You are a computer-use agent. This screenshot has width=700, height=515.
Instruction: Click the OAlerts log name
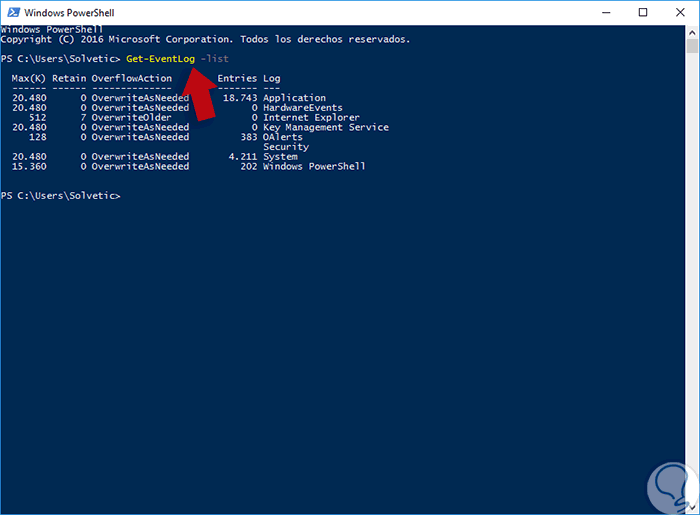(283, 137)
